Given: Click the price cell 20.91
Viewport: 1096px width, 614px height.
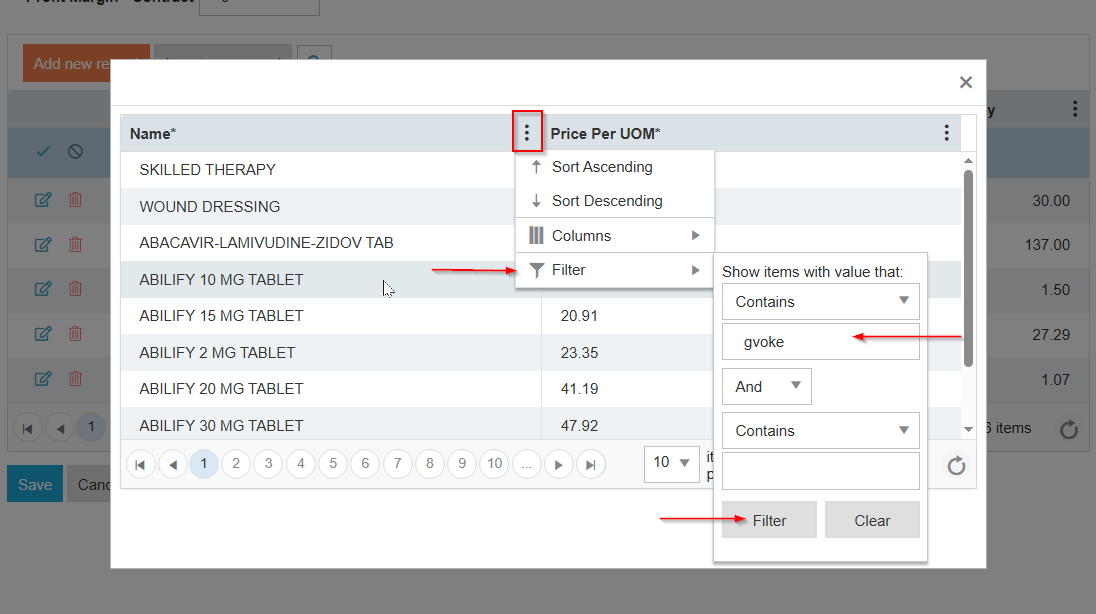Looking at the screenshot, I should (x=579, y=316).
